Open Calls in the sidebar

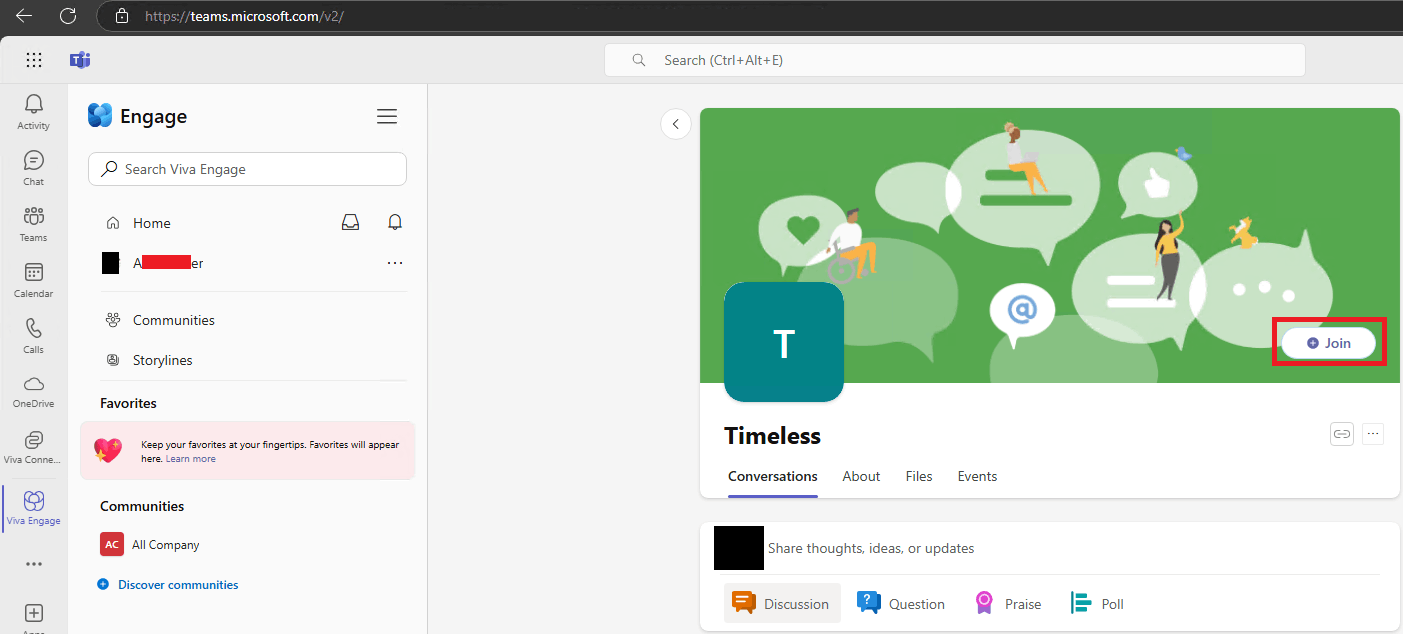pyautogui.click(x=33, y=336)
